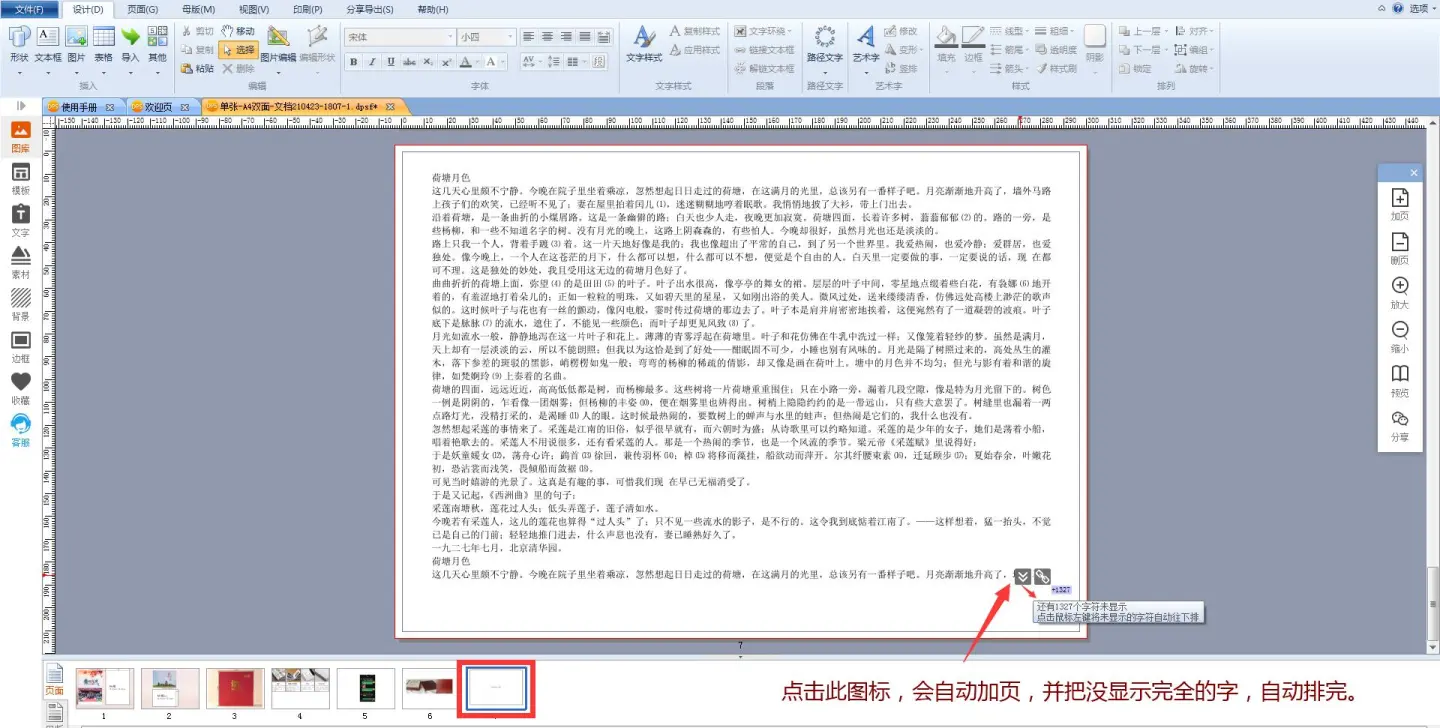Switch to the 欢迎页 document tab
The image size is (1440, 728).
click(158, 107)
